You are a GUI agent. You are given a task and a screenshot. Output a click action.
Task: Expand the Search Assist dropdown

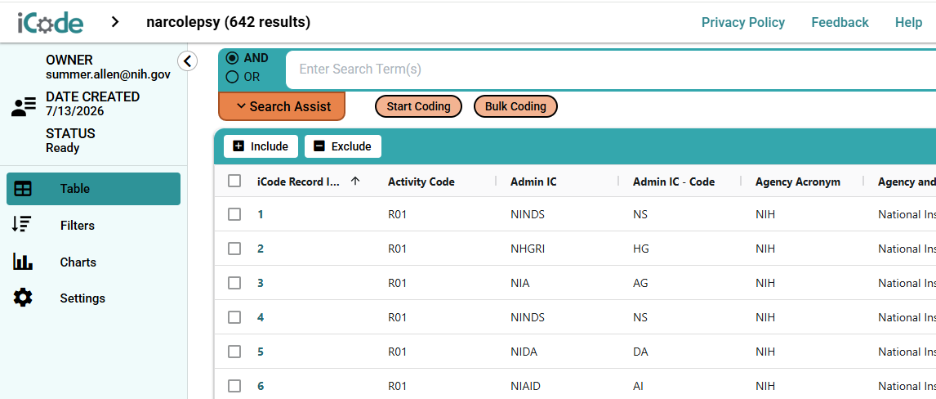coord(282,106)
